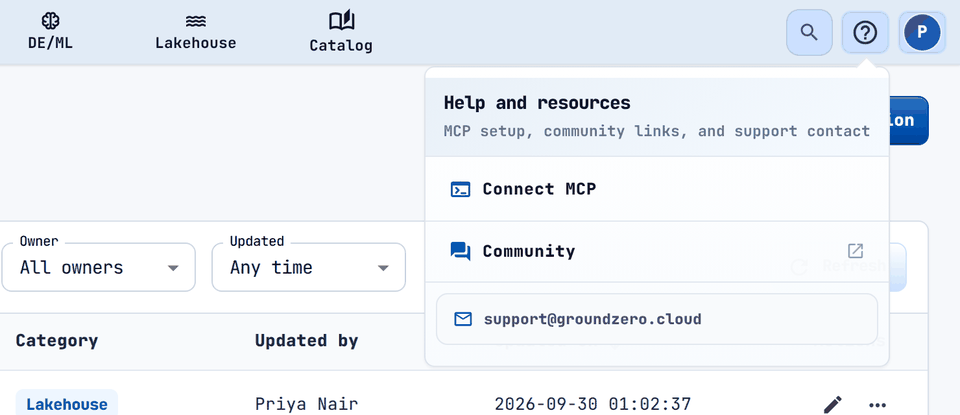Click the Community external-link icon
Viewport: 960px width, 415px height.
[x=855, y=251]
